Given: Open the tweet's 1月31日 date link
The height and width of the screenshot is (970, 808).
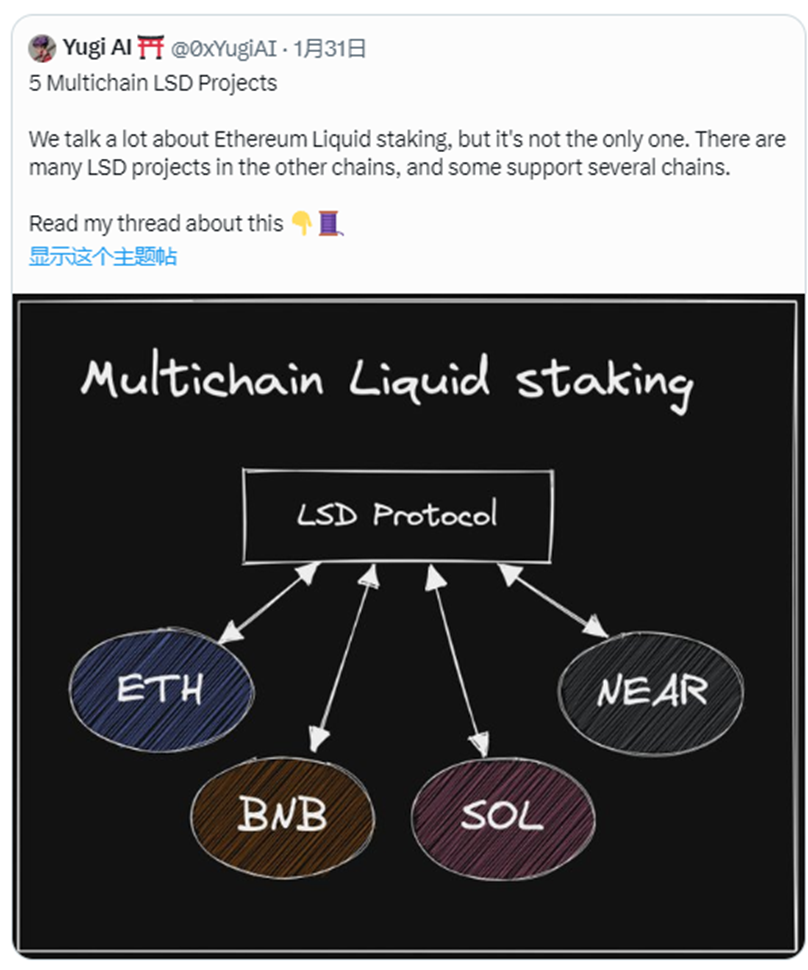Looking at the screenshot, I should point(329,48).
